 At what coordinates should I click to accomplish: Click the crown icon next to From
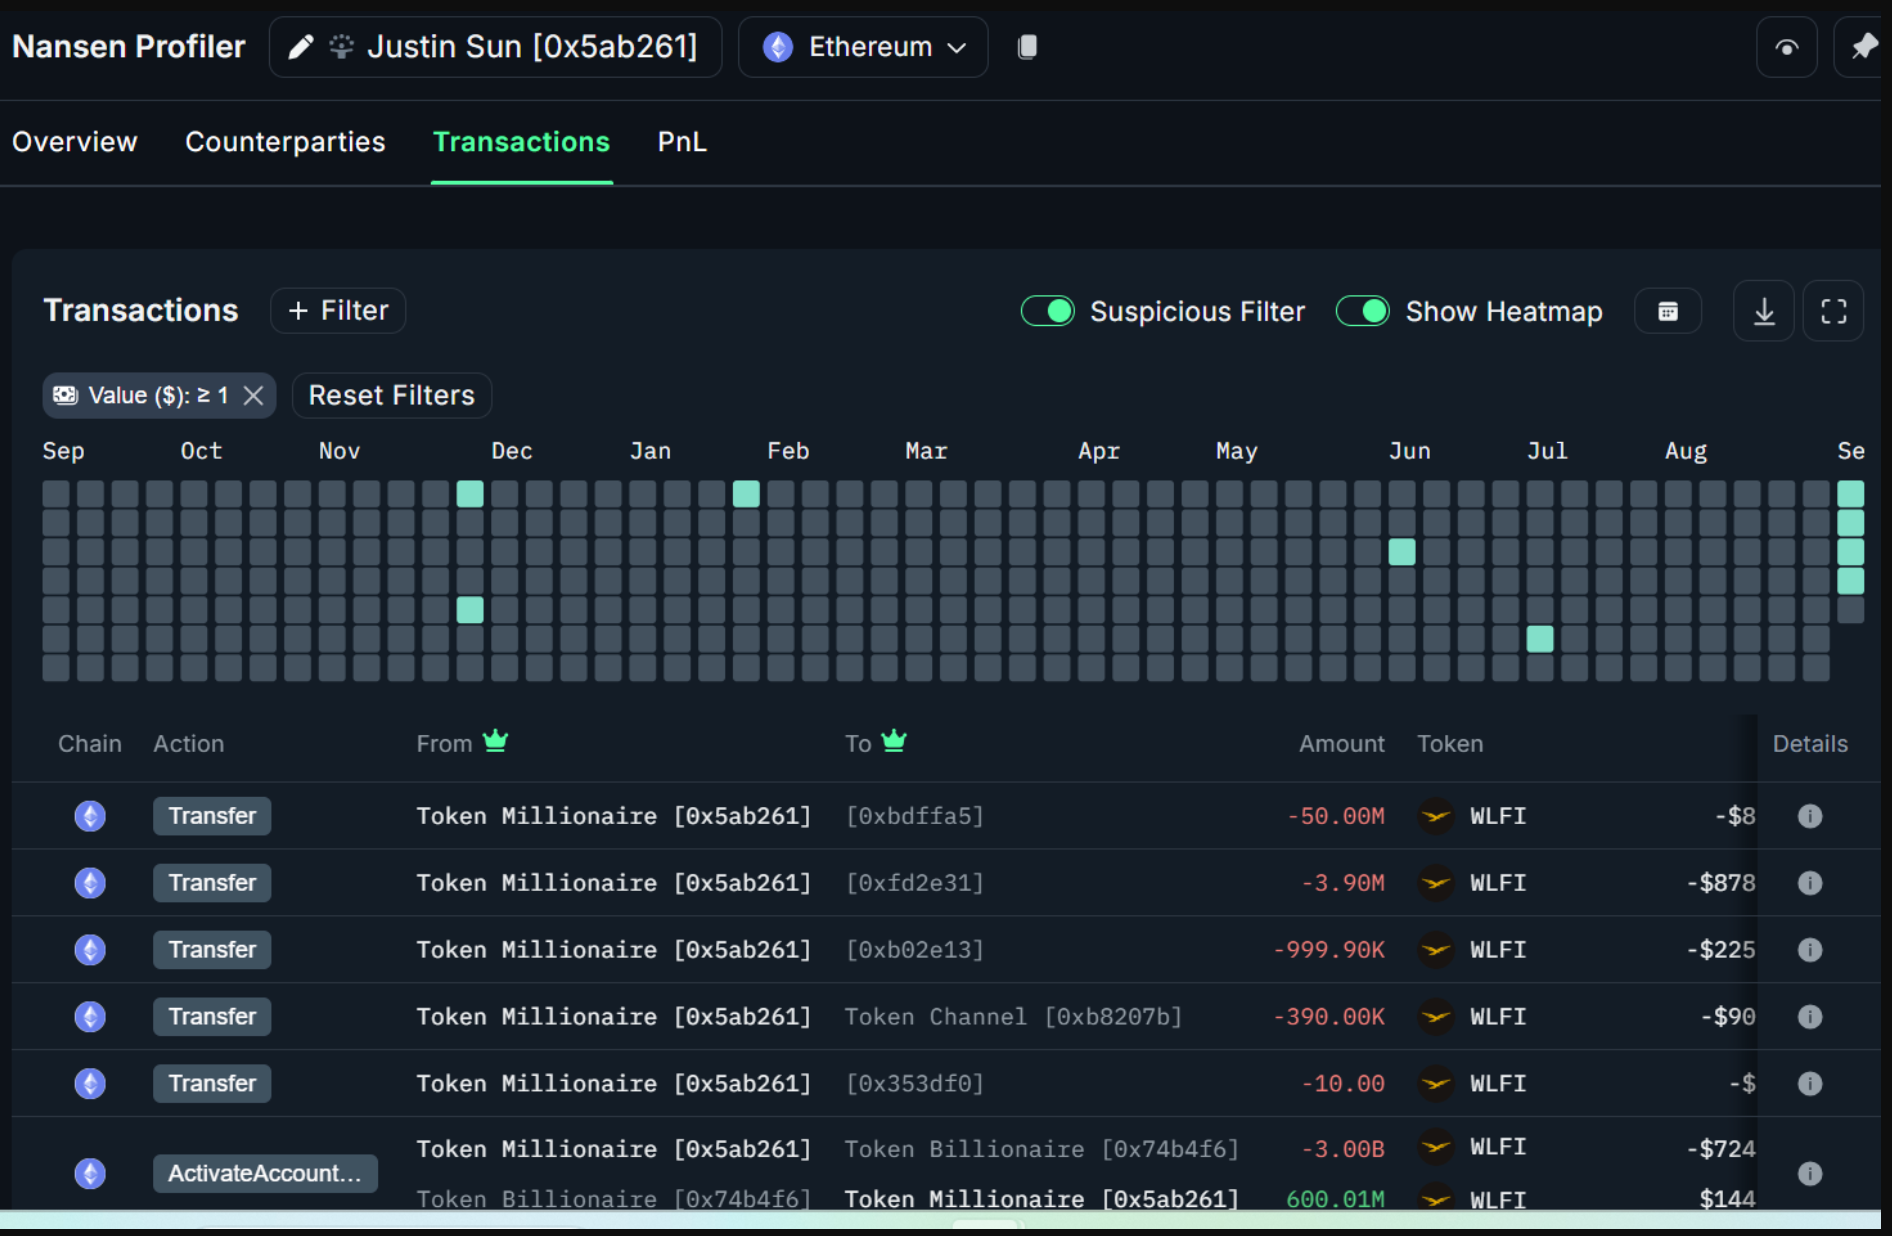click(x=496, y=741)
